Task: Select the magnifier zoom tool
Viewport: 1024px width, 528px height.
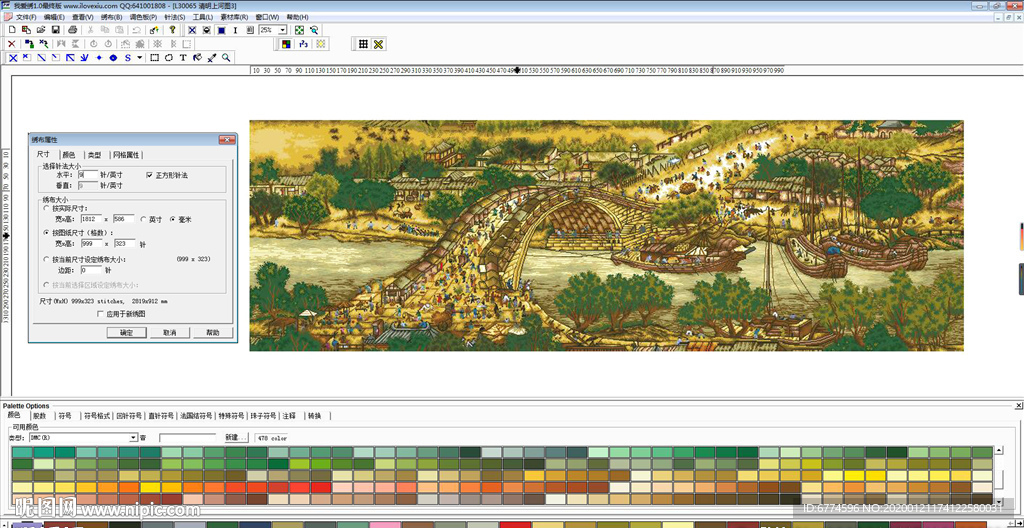Action: (x=226, y=58)
